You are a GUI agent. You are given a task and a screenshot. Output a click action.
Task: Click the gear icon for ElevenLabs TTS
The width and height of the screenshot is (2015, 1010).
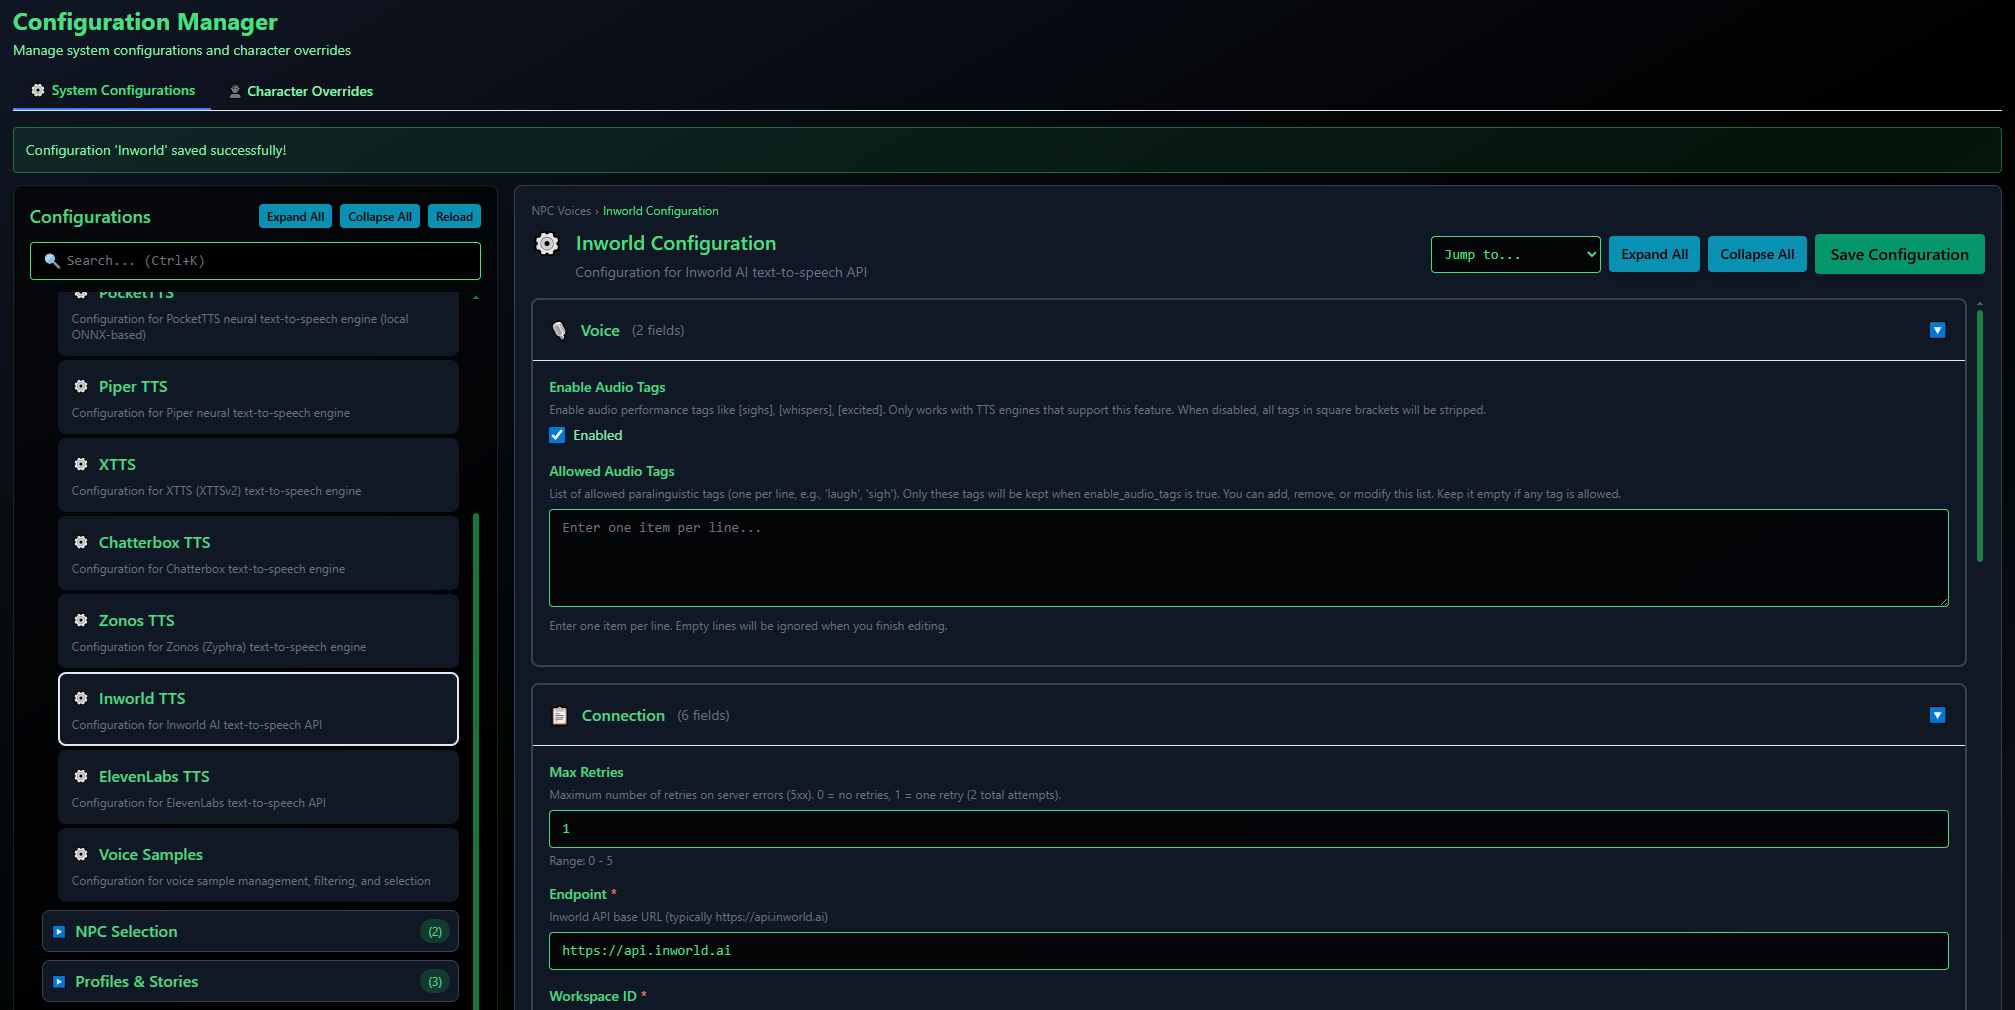point(81,776)
